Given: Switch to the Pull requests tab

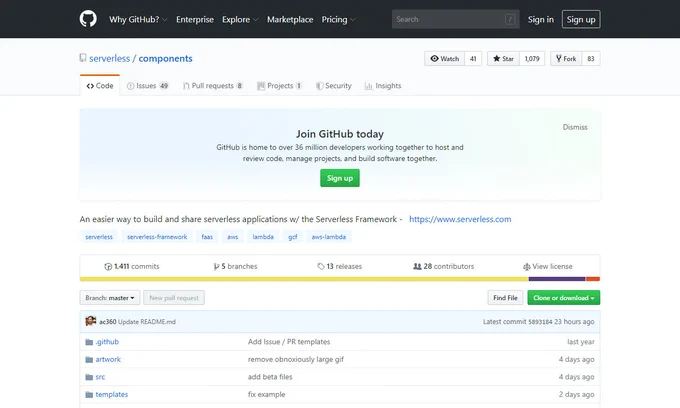Looking at the screenshot, I should pos(213,86).
